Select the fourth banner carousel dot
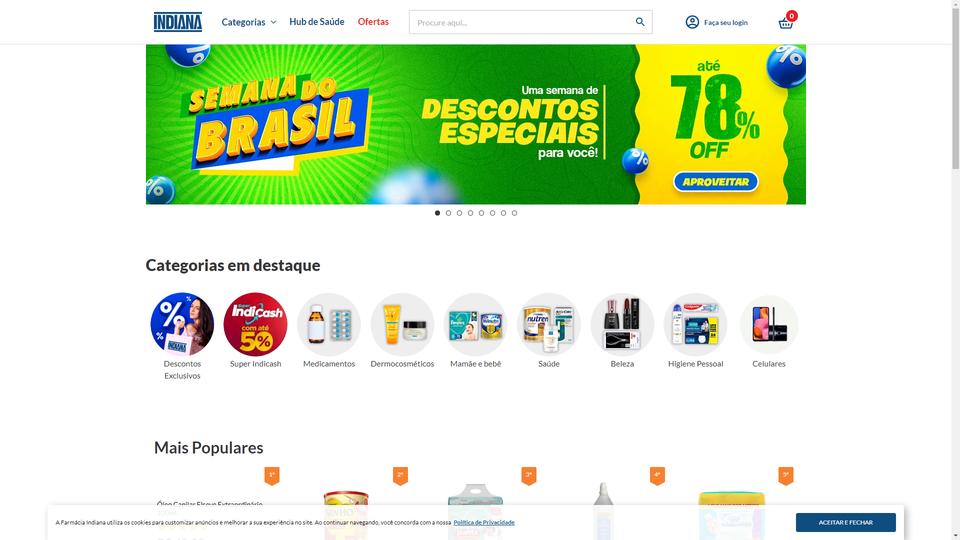The width and height of the screenshot is (960, 540). 470,213
